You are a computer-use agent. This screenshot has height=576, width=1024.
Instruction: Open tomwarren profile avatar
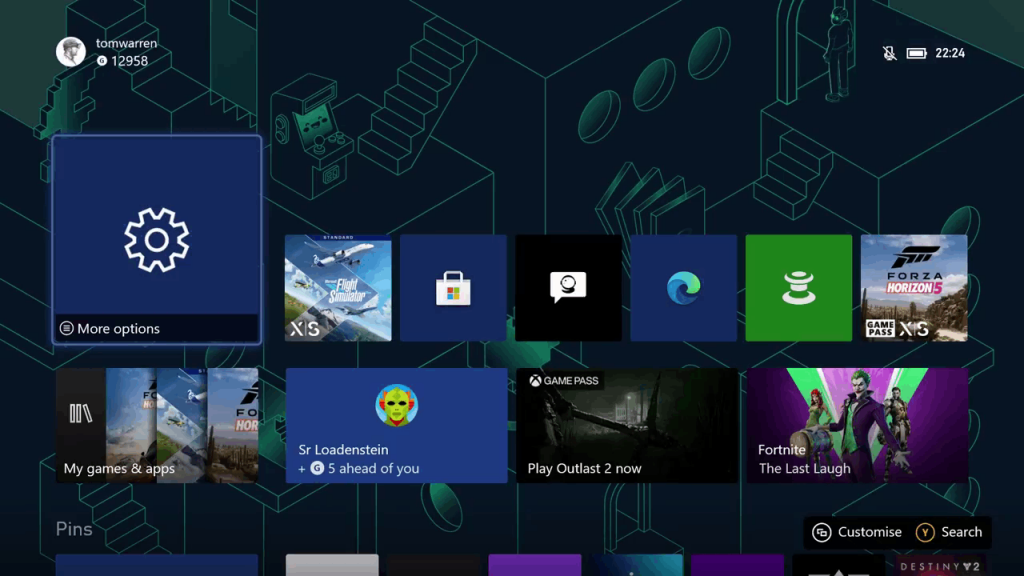[x=71, y=52]
